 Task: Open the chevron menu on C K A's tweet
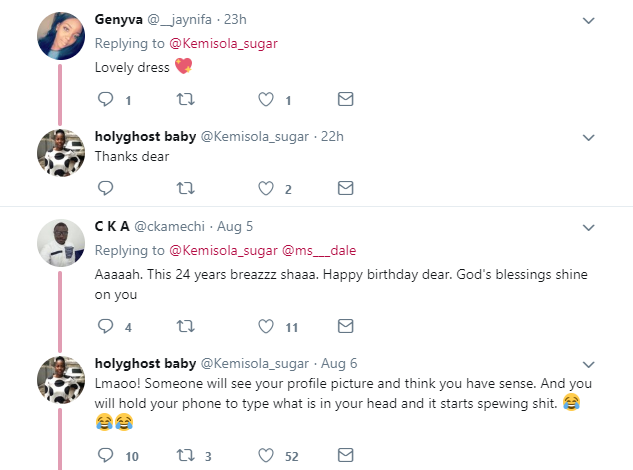[x=589, y=227]
